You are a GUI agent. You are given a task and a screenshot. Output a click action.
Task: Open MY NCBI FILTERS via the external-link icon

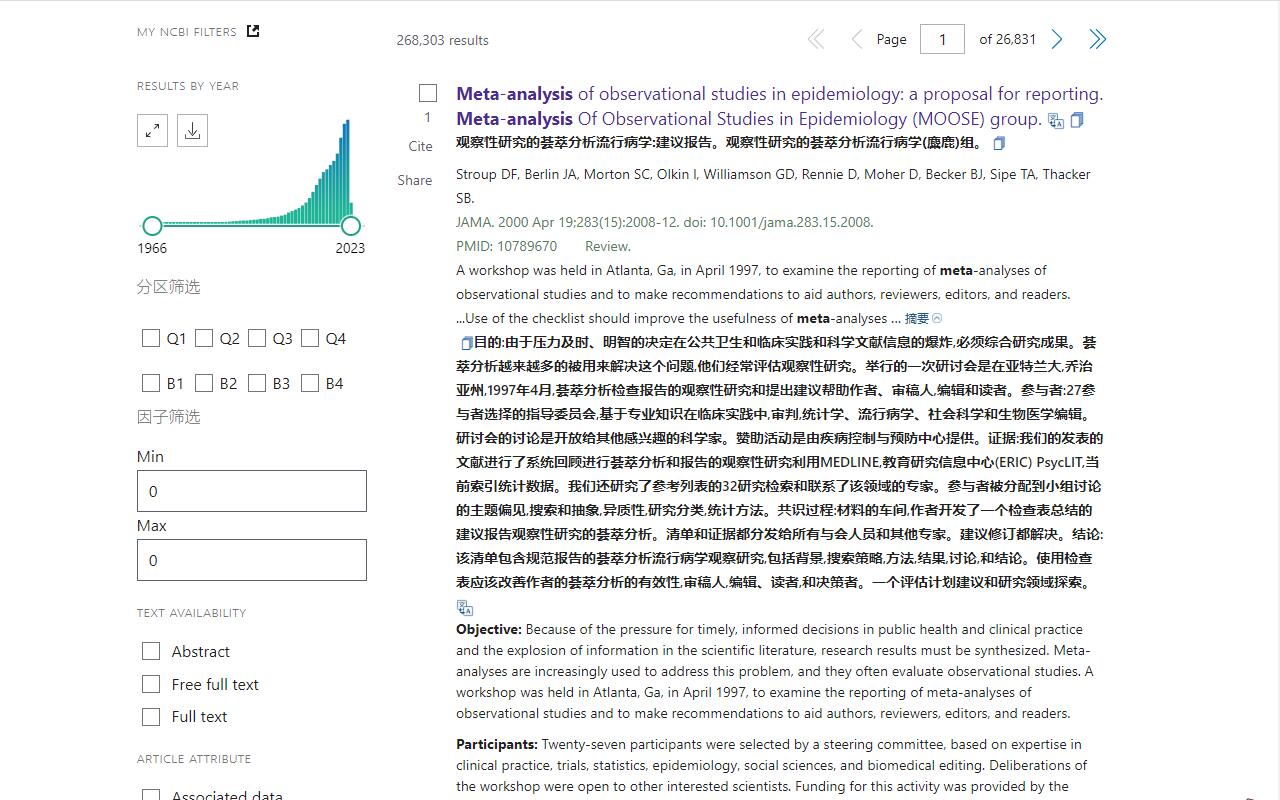[251, 31]
